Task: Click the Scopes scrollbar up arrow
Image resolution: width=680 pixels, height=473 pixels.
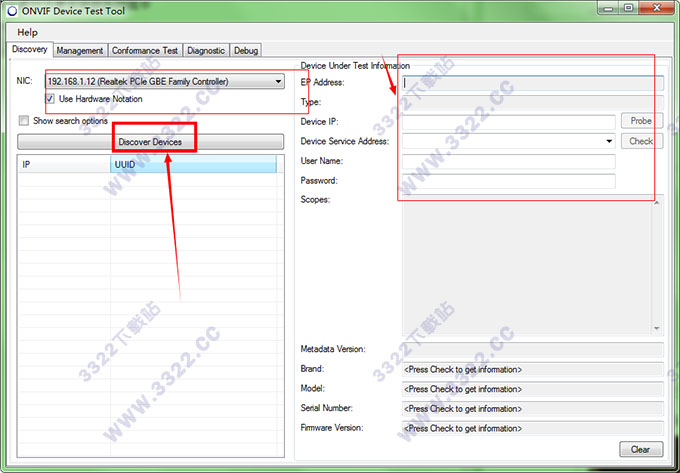Action: [x=657, y=202]
